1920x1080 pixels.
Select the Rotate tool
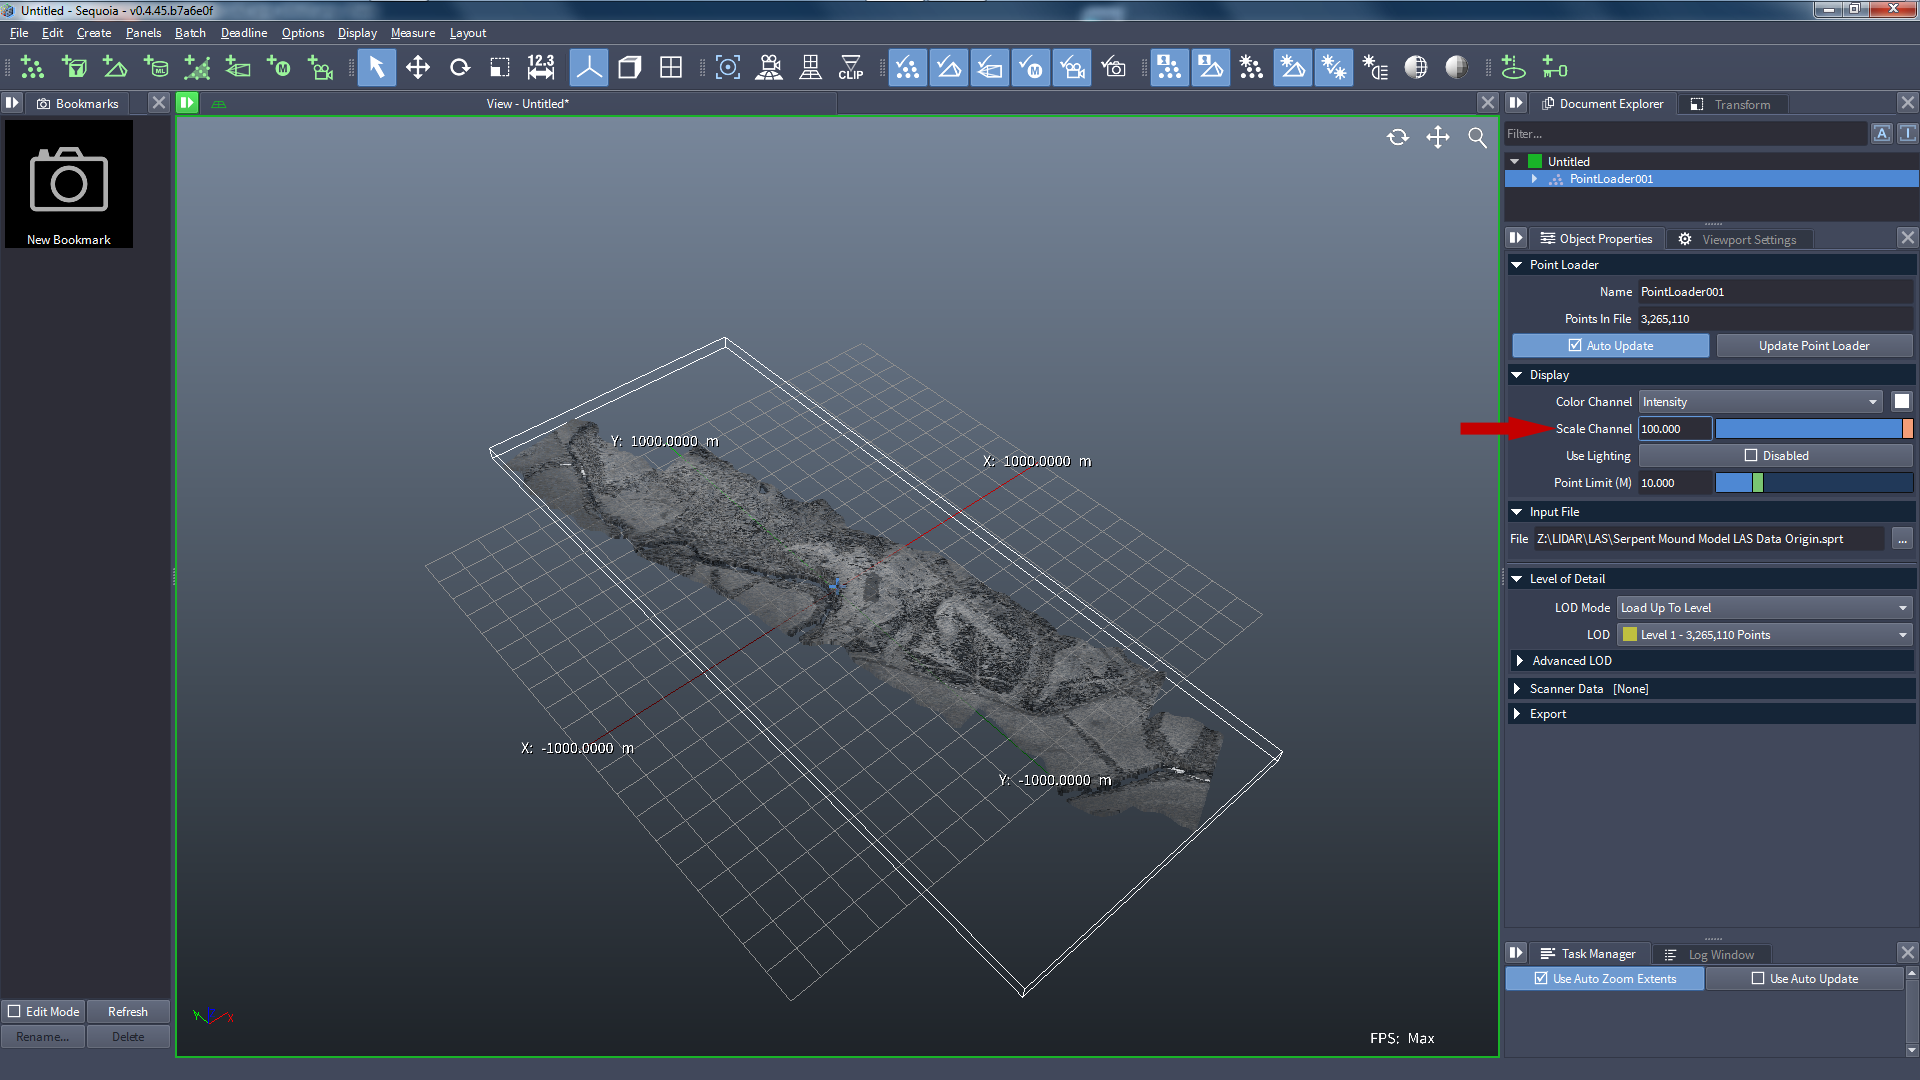(x=459, y=68)
